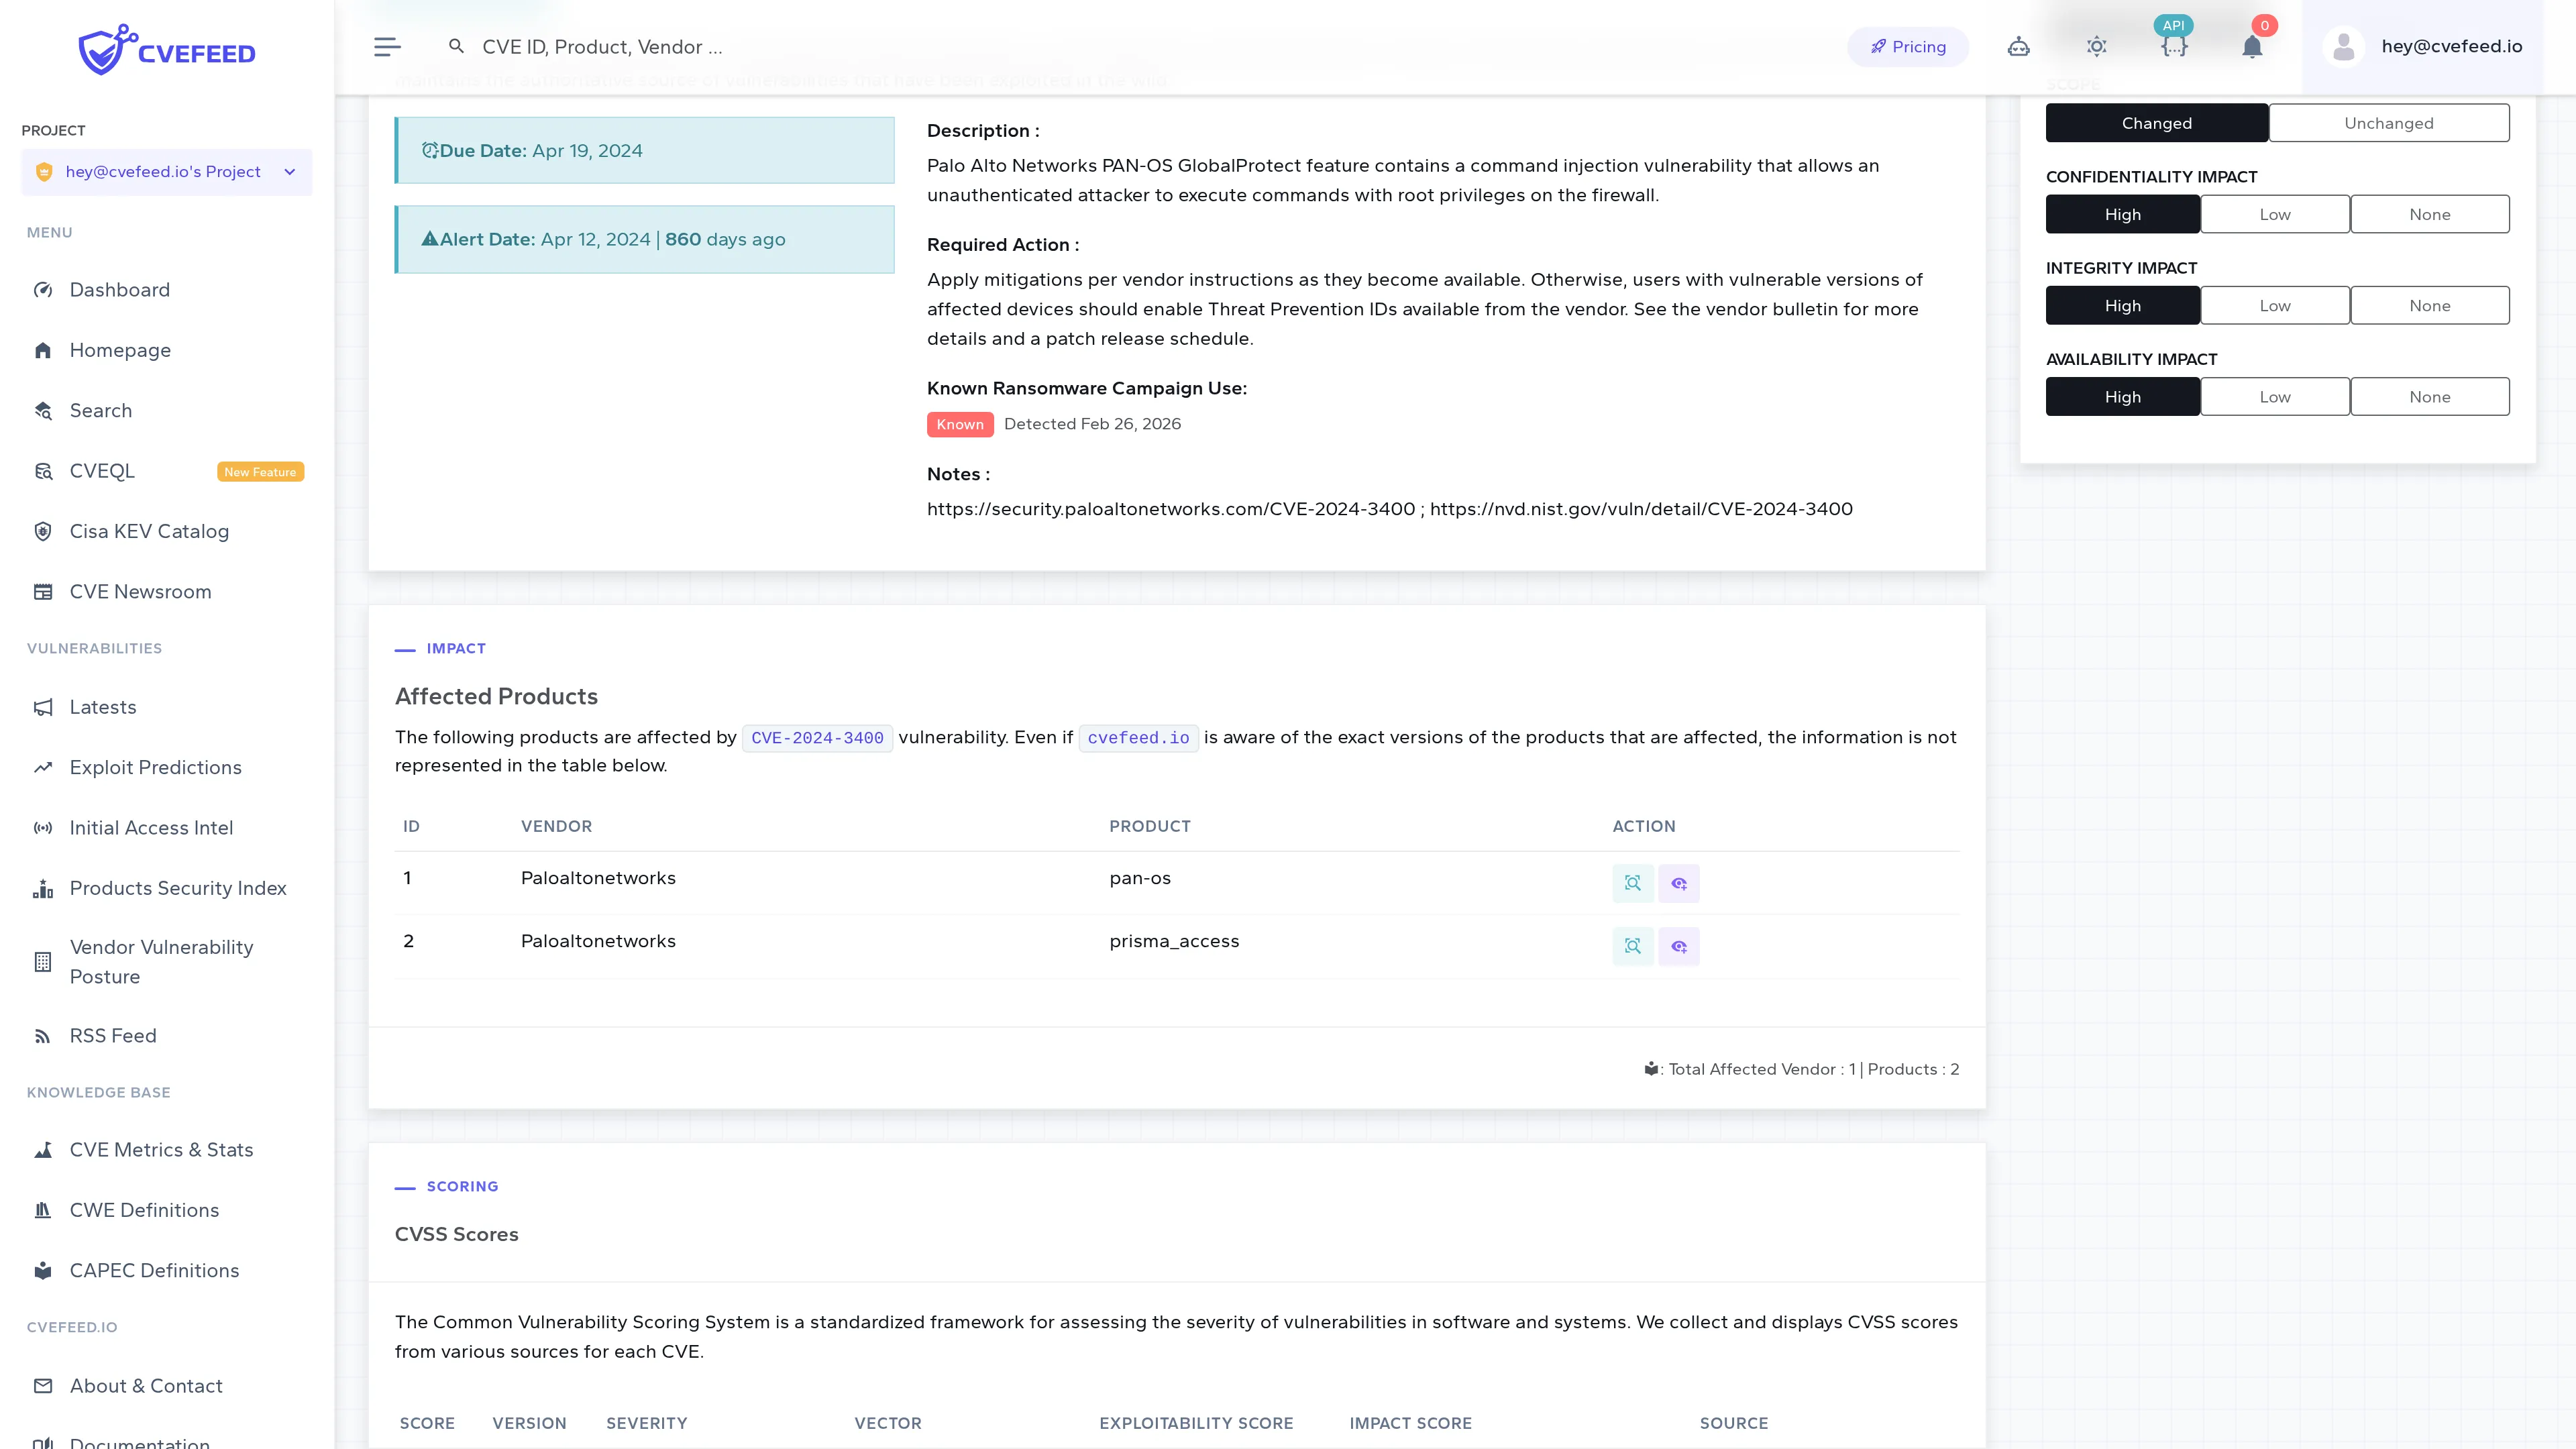Click the Alert Date Apr 12, 2024 banner
This screenshot has width=2576, height=1449.
(x=644, y=239)
